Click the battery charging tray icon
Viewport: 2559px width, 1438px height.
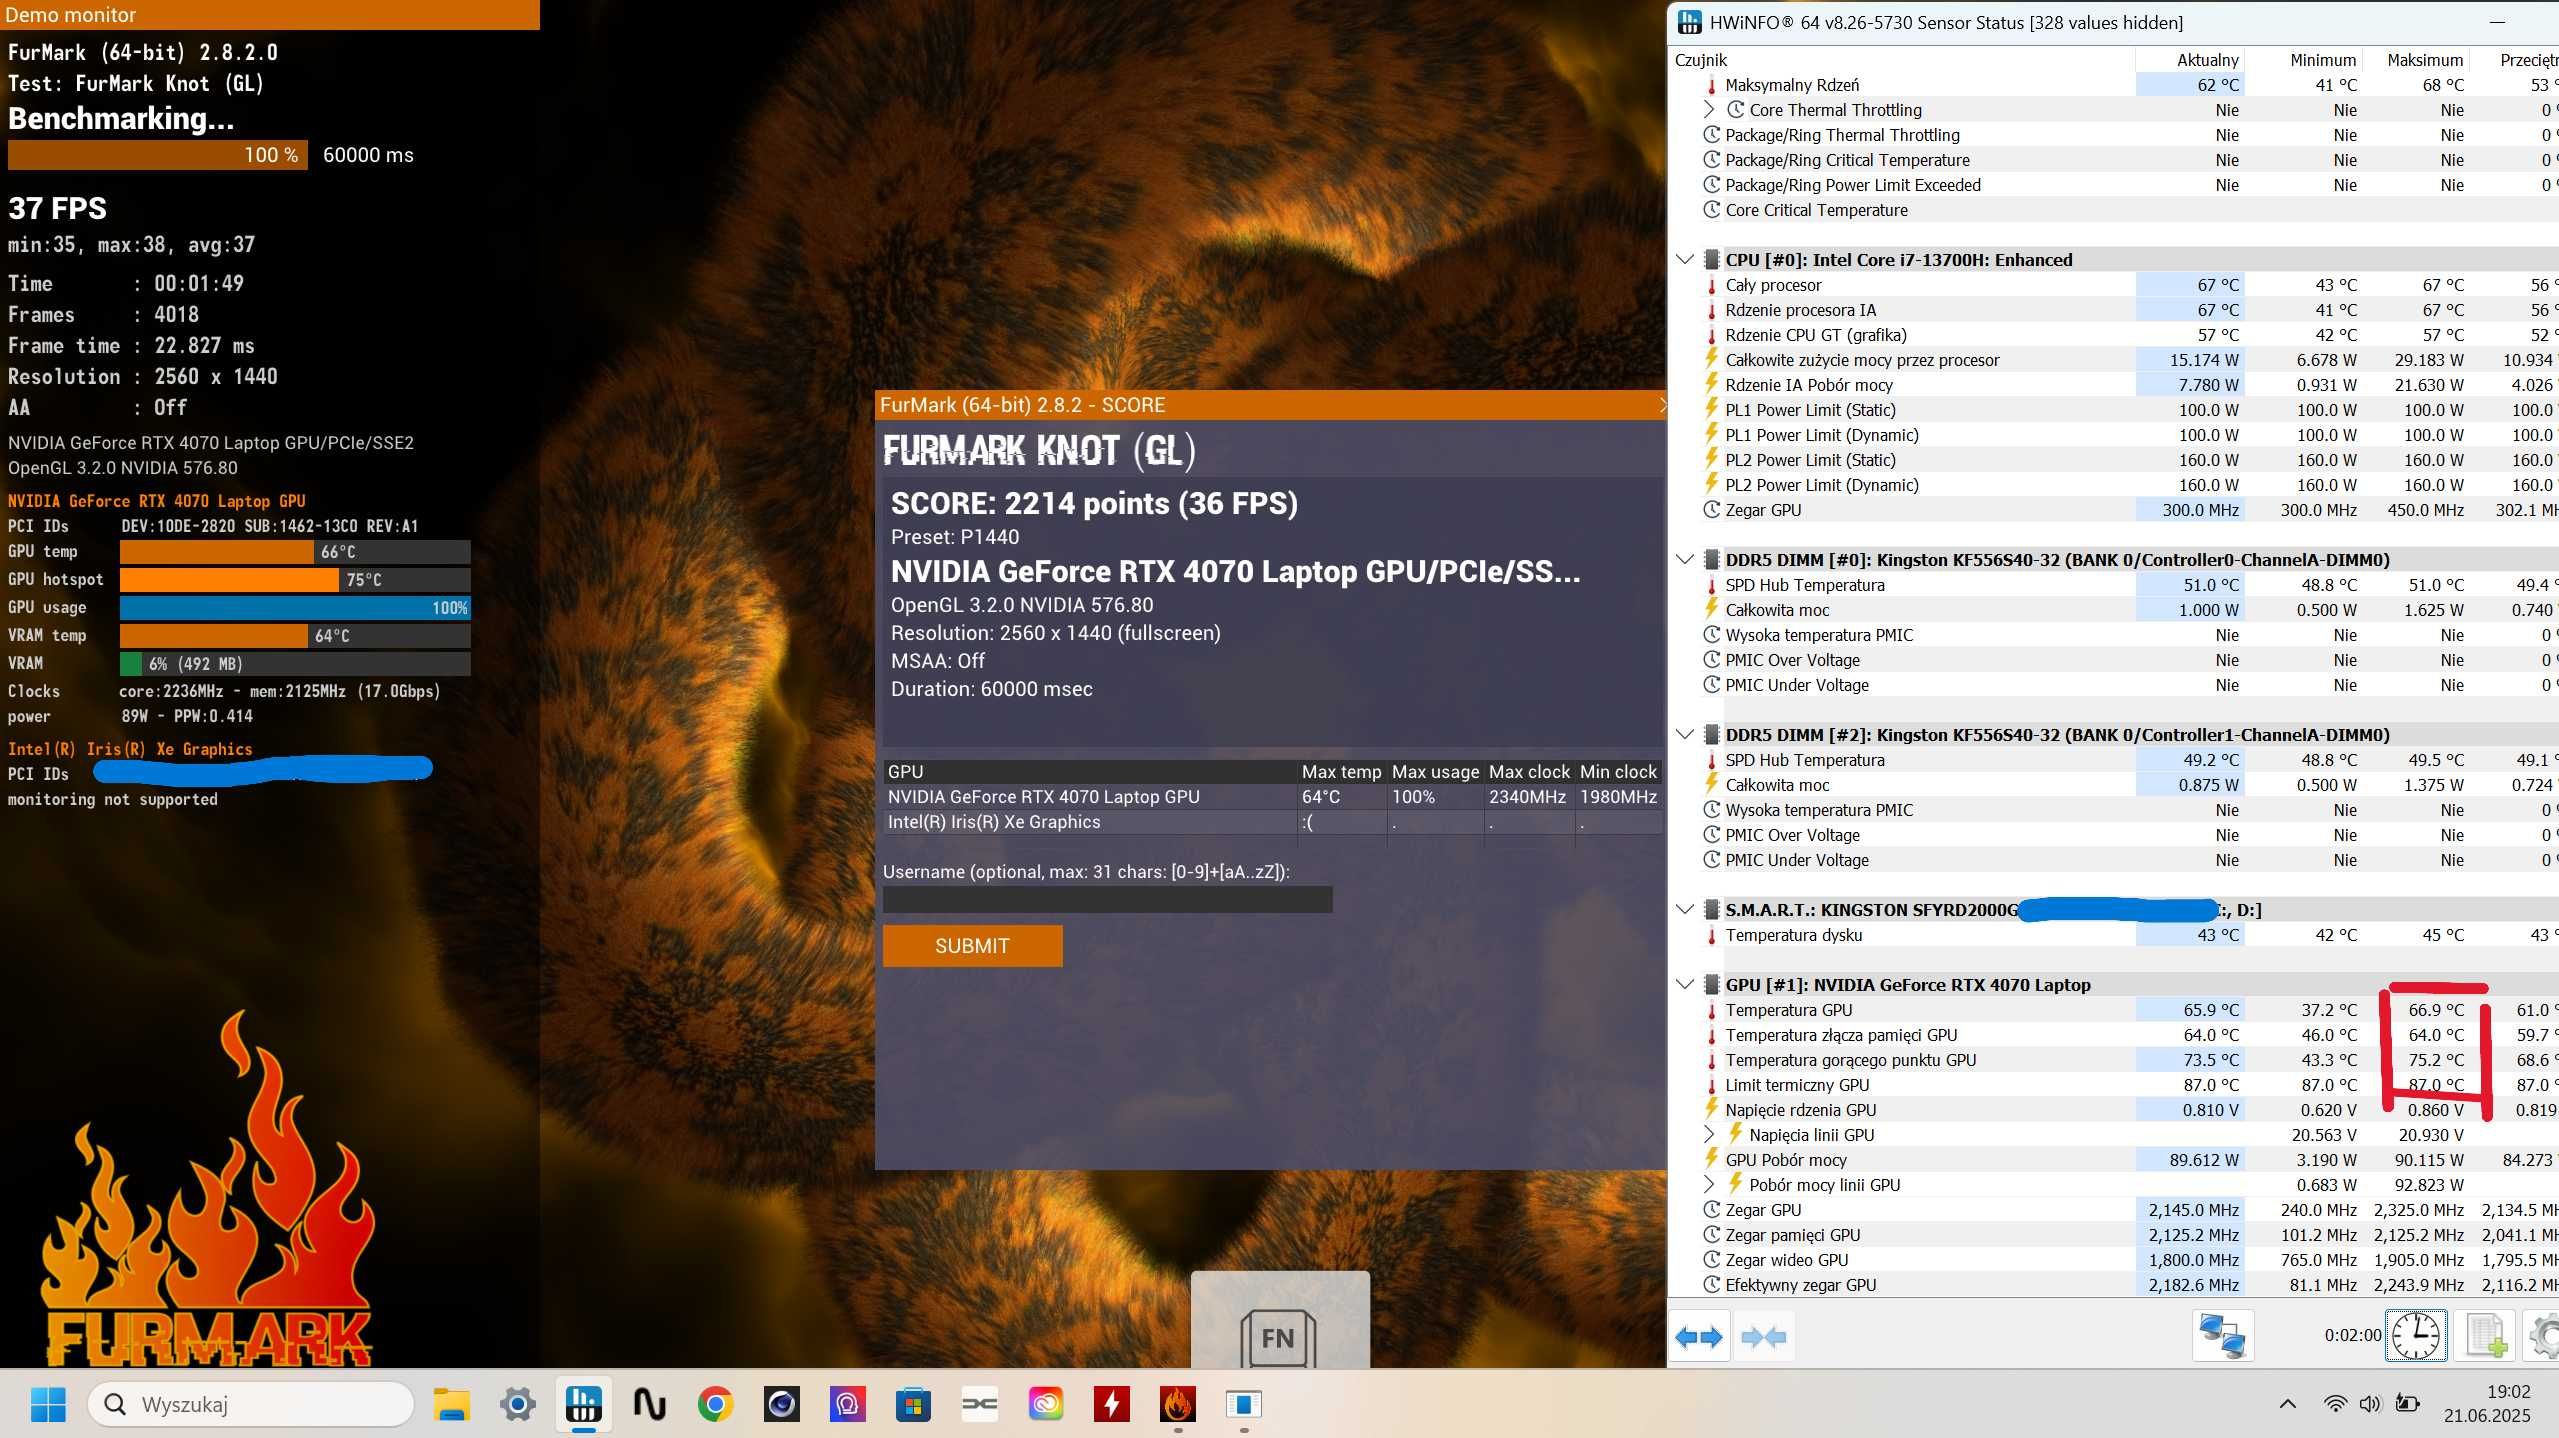tap(2408, 1404)
